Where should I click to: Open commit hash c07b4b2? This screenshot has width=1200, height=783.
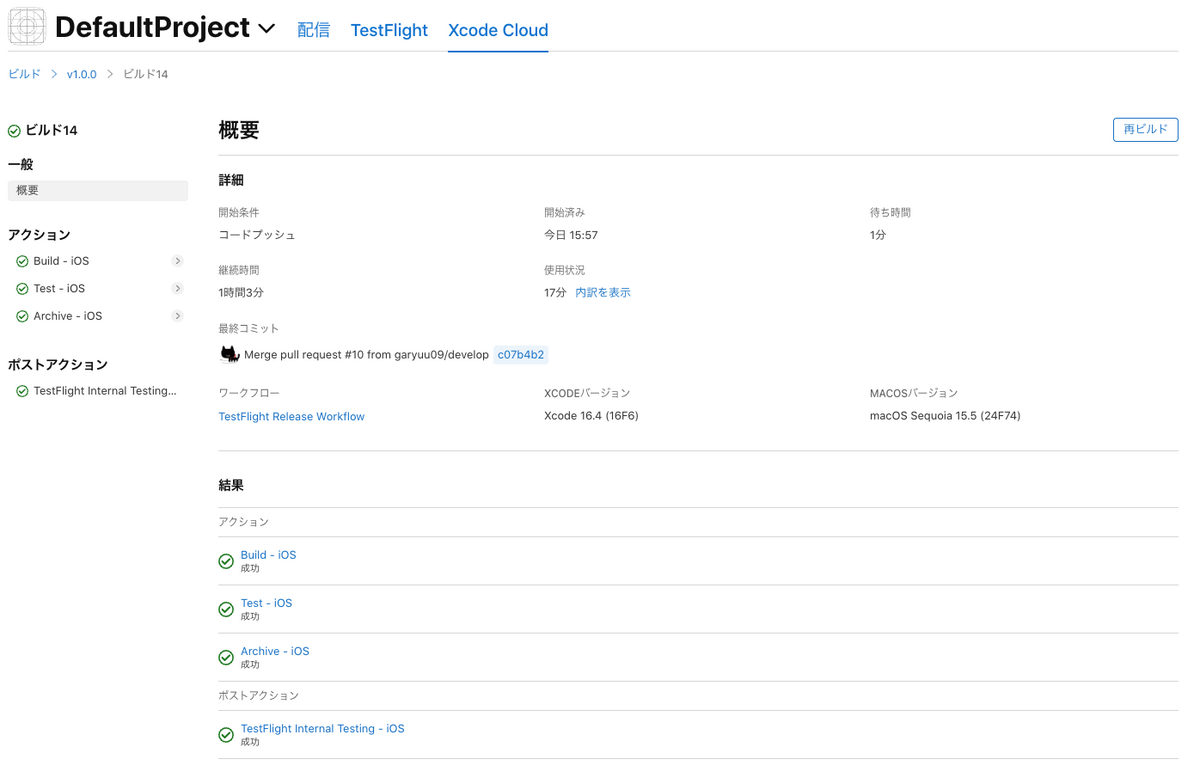[521, 355]
